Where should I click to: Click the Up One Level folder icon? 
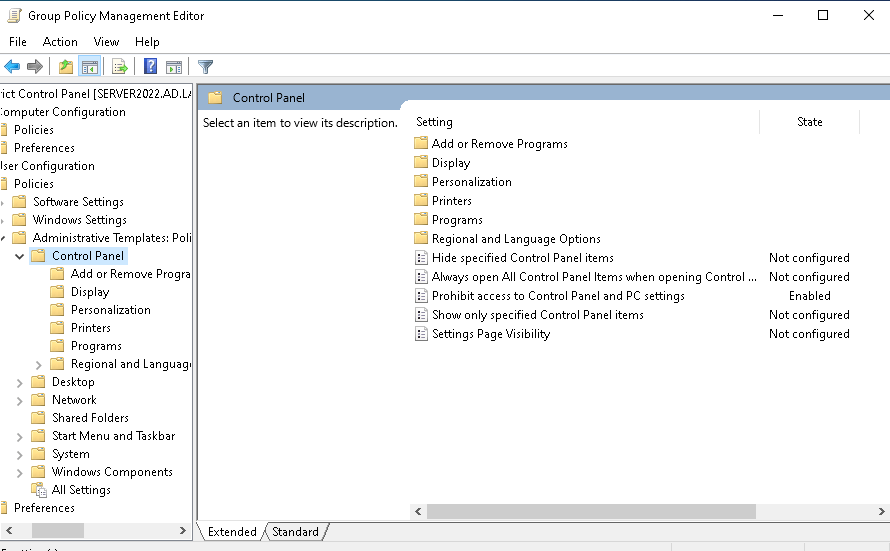coord(66,67)
